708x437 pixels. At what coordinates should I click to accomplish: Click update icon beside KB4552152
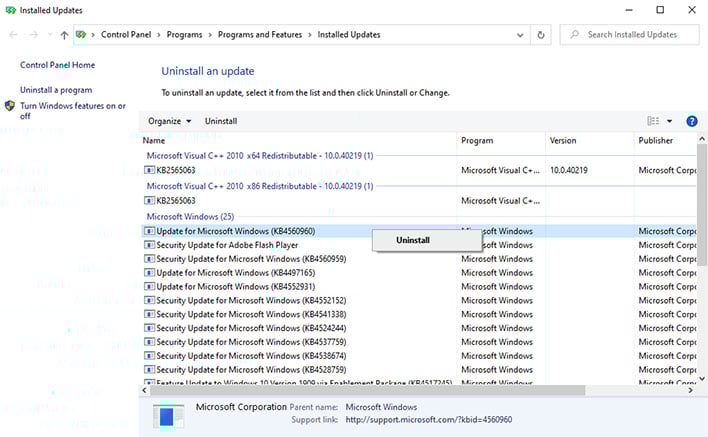click(149, 301)
